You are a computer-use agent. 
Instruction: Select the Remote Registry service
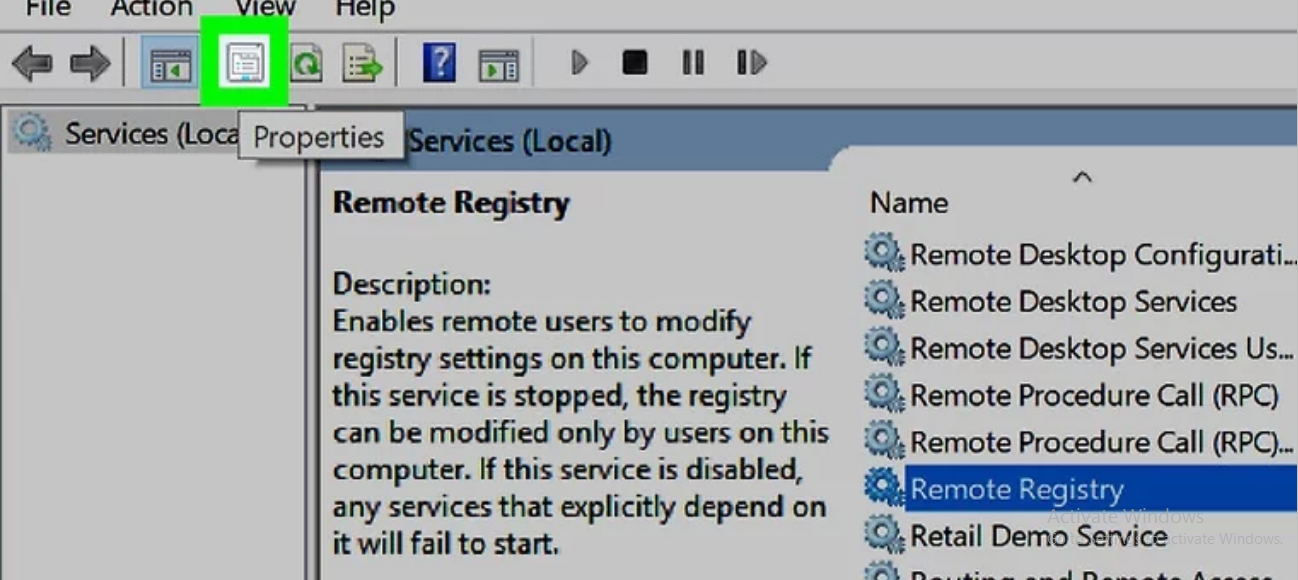[1081, 489]
